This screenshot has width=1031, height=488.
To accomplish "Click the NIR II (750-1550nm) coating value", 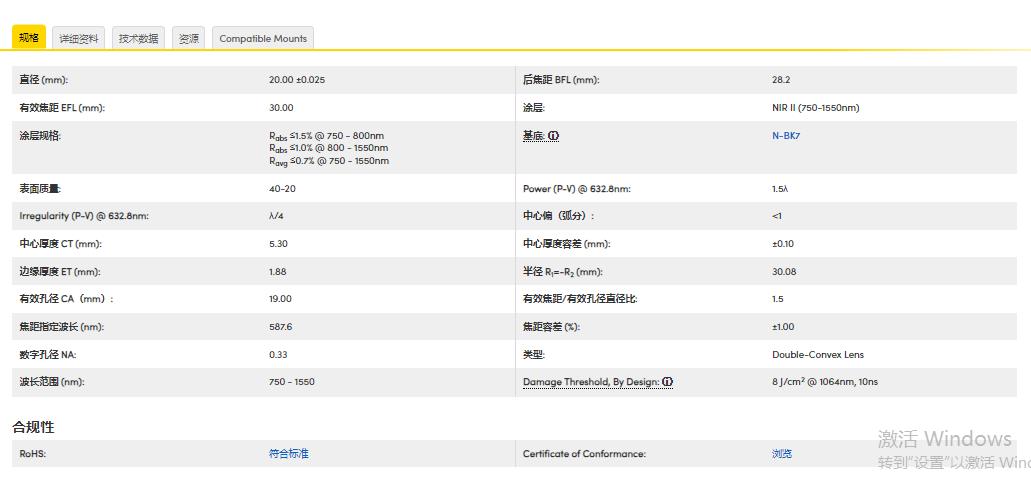I will click(x=815, y=108).
